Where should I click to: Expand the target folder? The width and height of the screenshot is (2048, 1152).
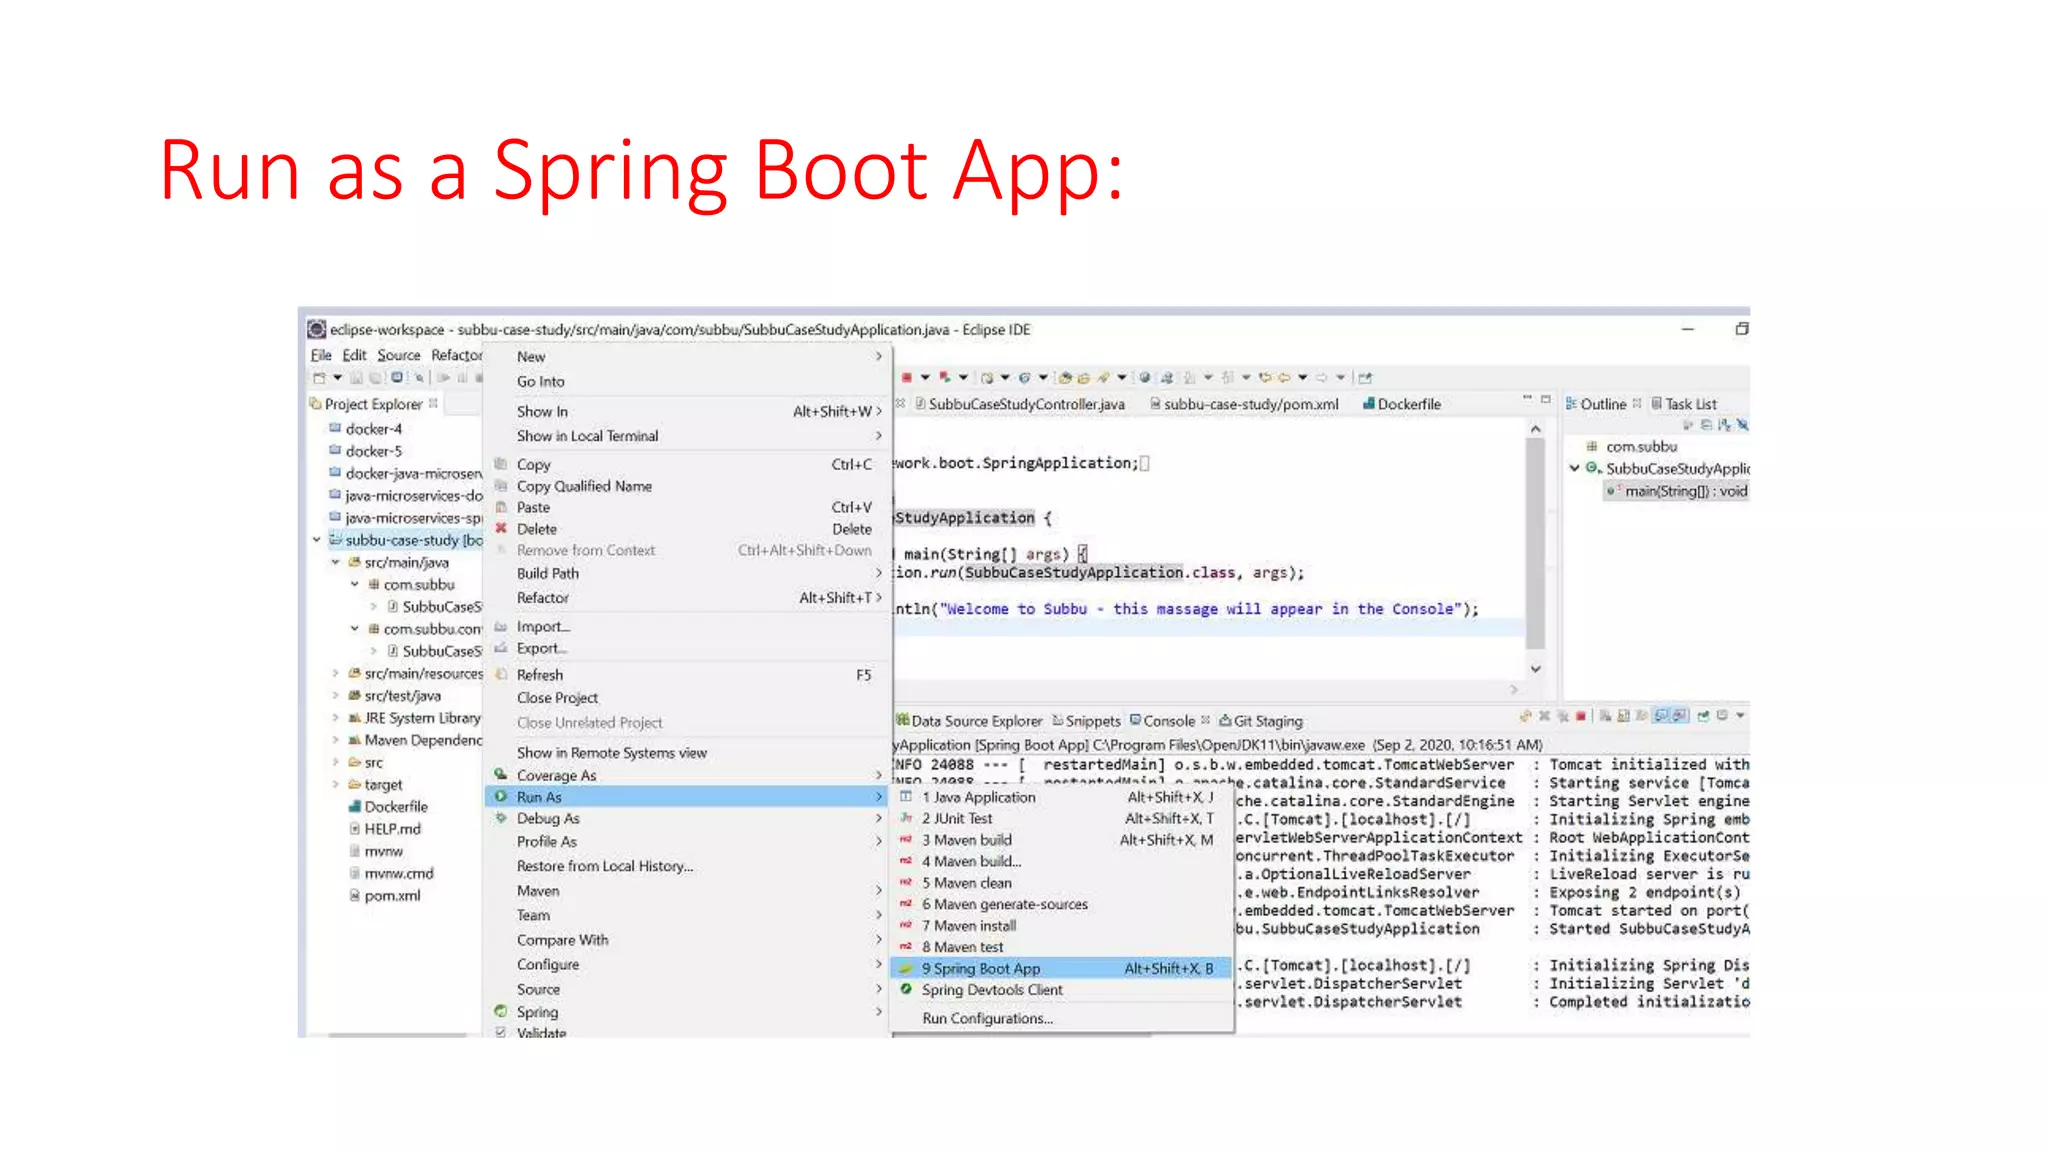coord(336,784)
